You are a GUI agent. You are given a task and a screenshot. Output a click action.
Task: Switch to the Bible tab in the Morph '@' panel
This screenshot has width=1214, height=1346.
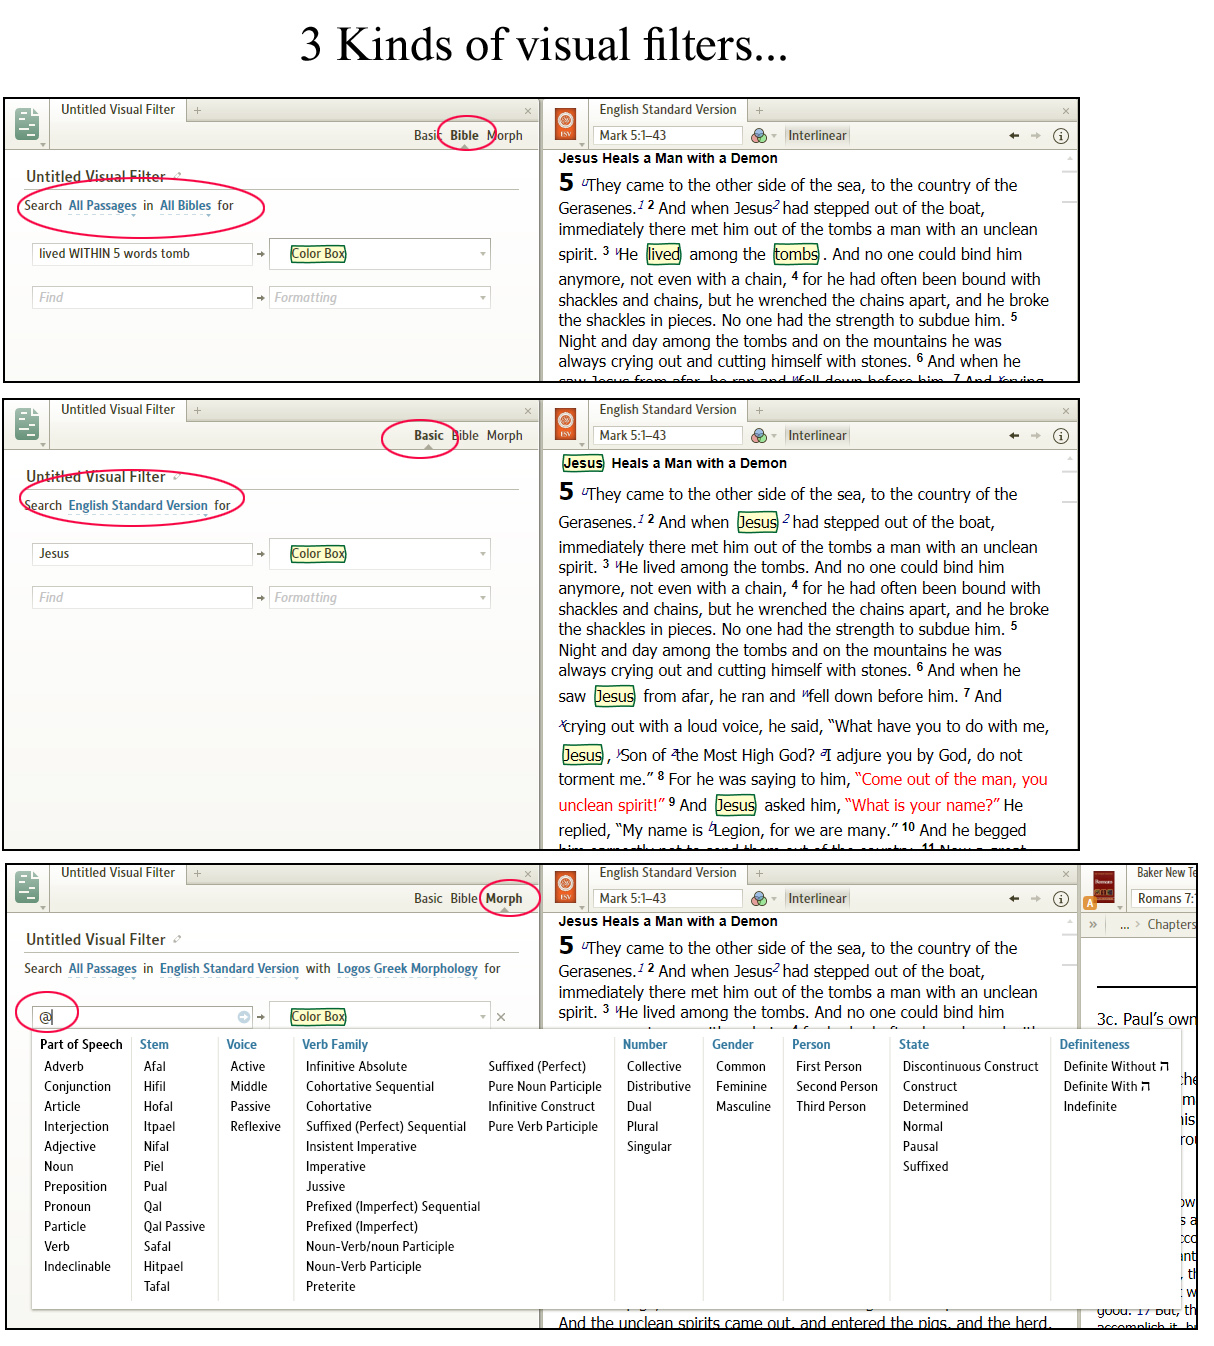464,899
